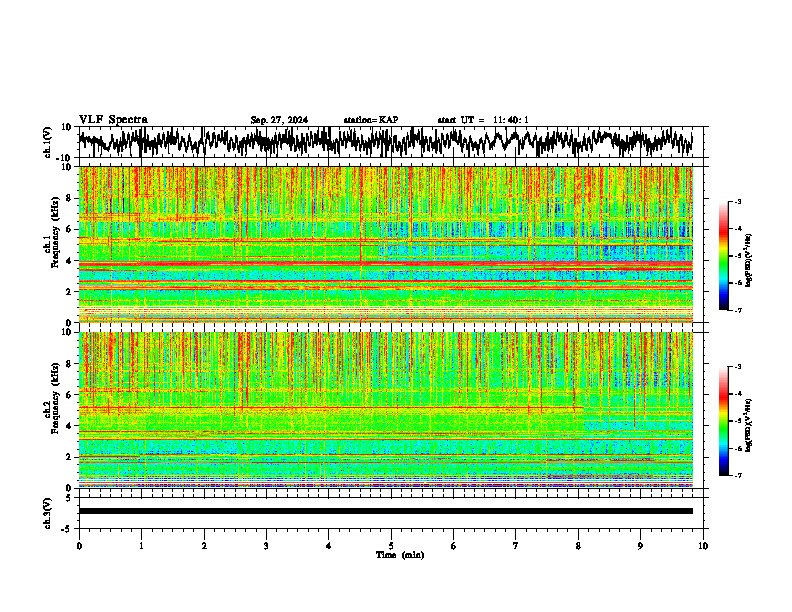Image resolution: width=792 pixels, height=612 pixels.
Task: Click inside the ch.2 spectrogram panel
Action: coord(386,410)
